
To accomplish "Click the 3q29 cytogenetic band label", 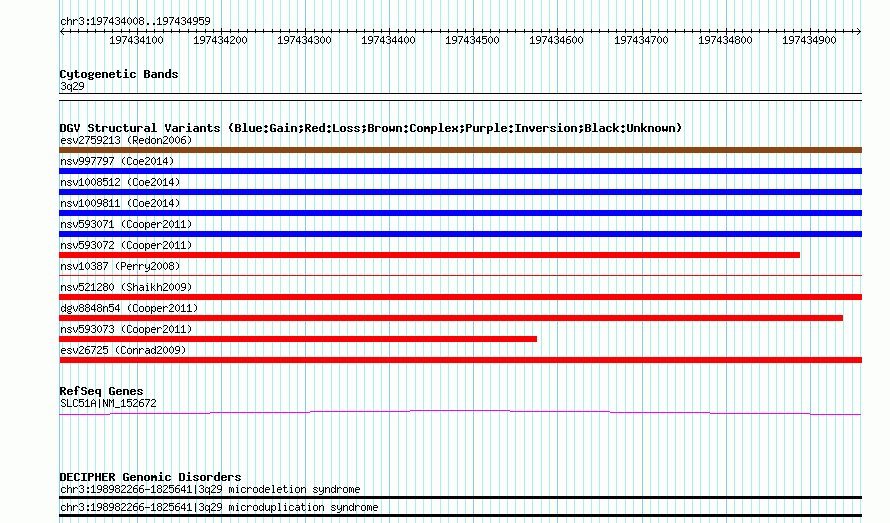I will [72, 86].
